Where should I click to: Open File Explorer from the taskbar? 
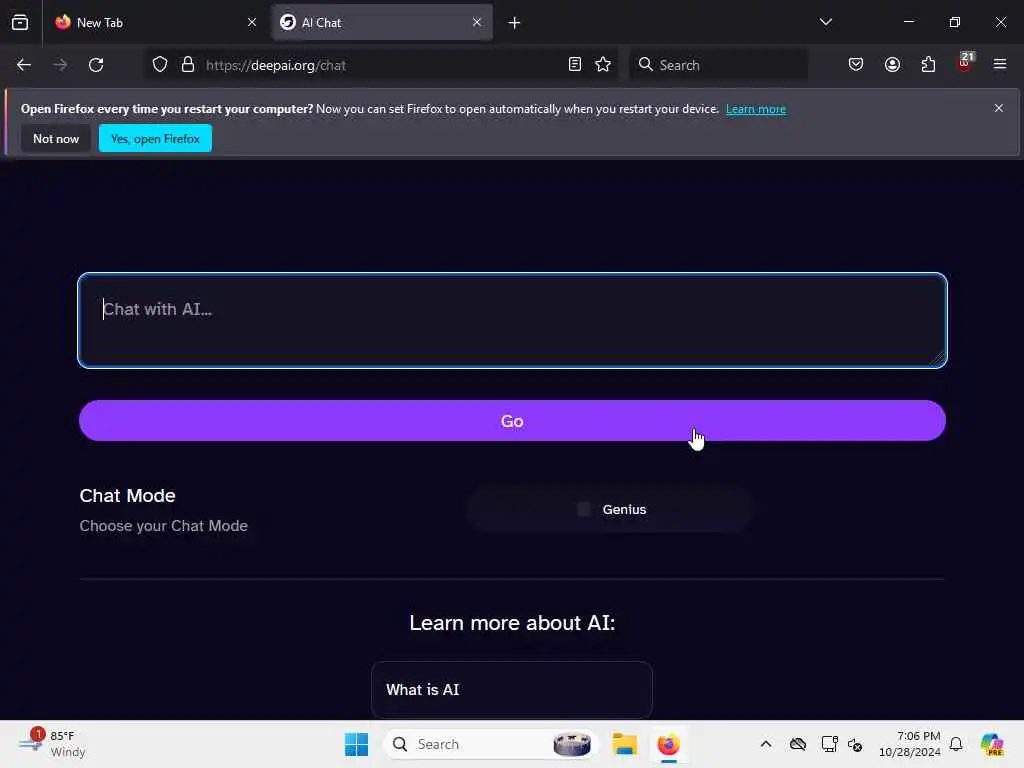point(624,744)
